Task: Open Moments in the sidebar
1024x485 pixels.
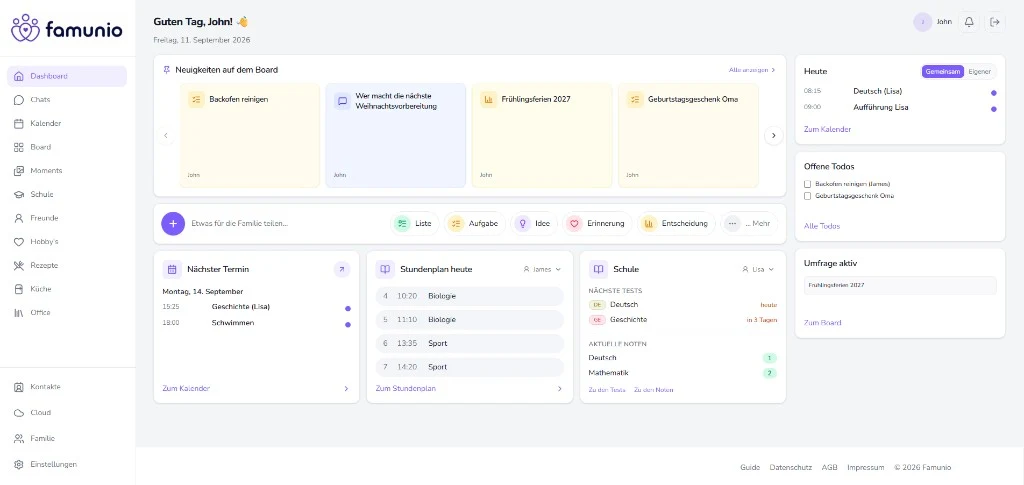Action: [x=67, y=170]
